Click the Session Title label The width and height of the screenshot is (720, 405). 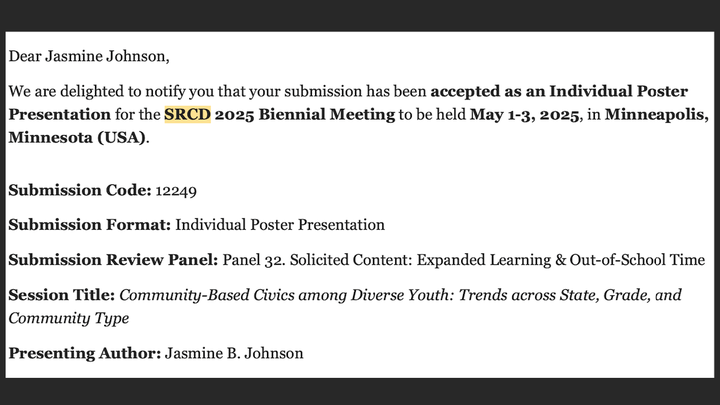(x=62, y=295)
